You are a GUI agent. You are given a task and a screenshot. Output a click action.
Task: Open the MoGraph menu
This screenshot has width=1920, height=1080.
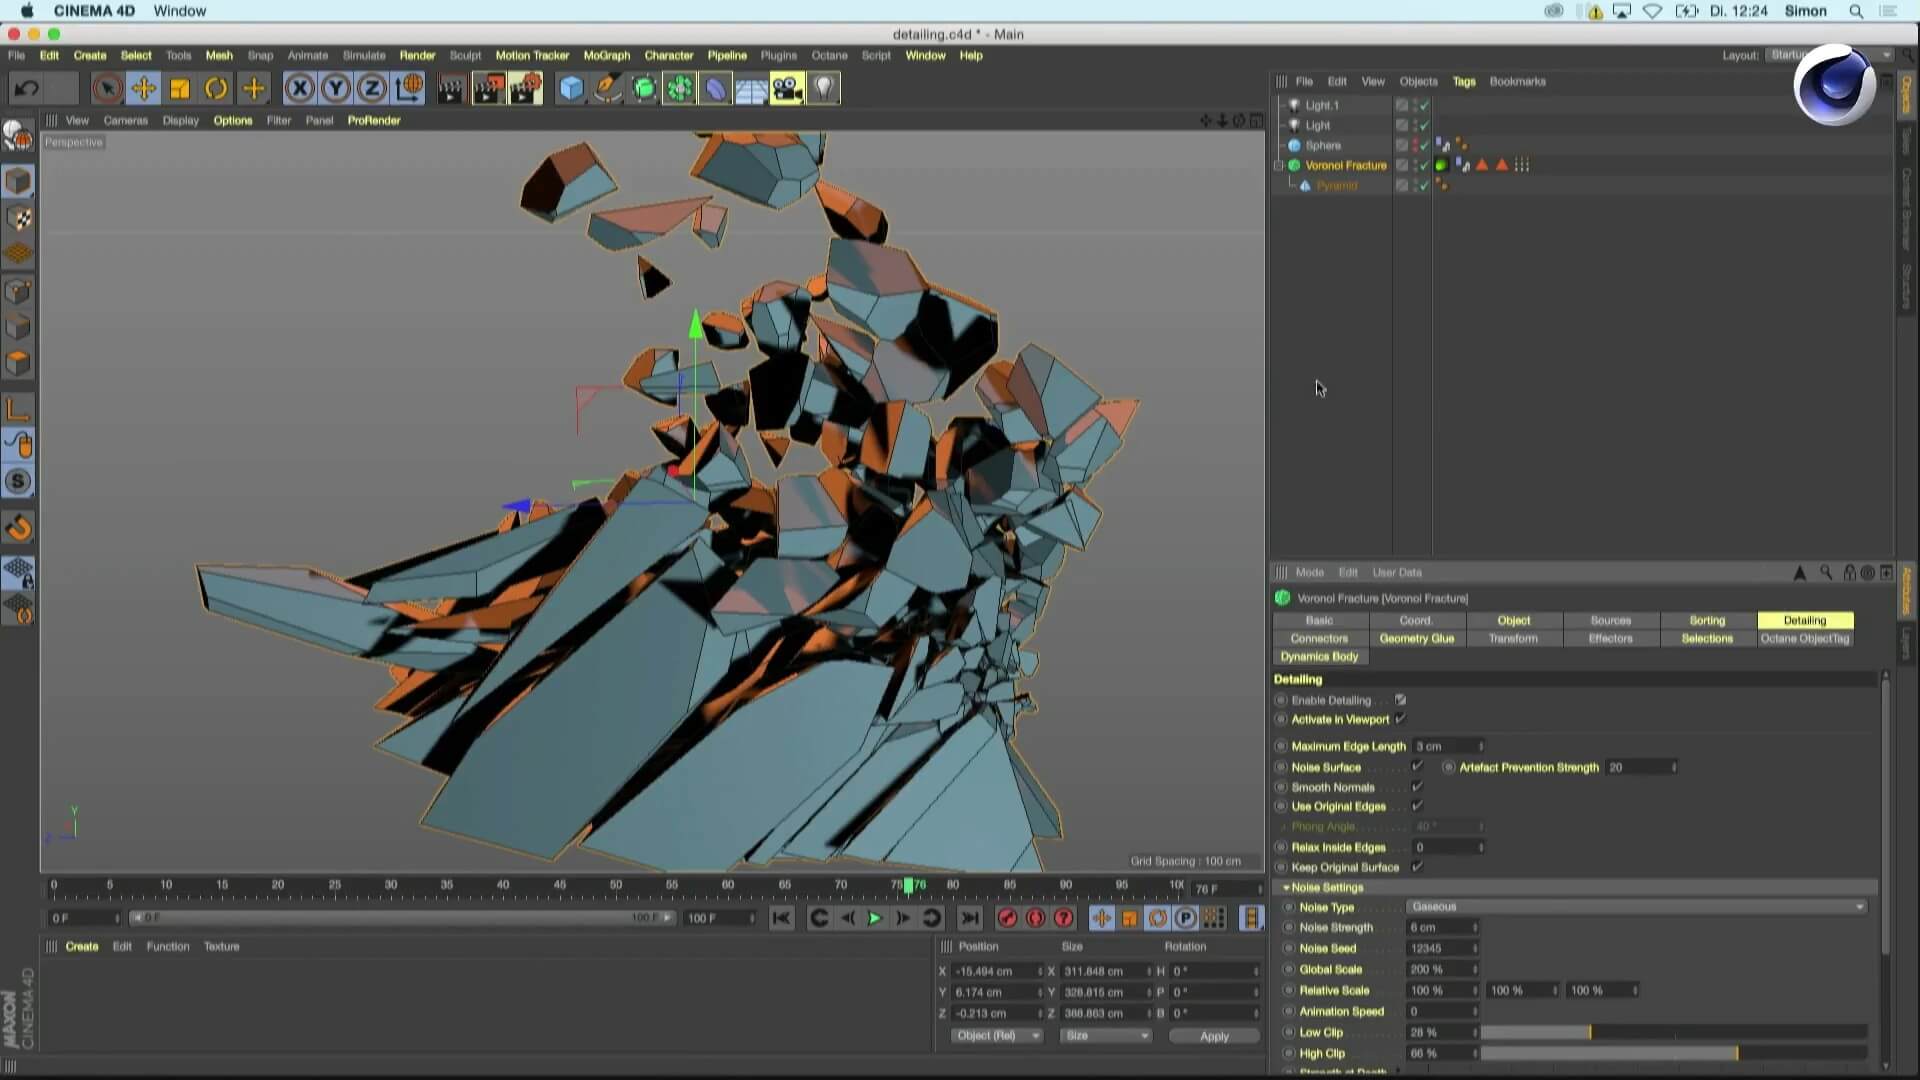(x=606, y=55)
